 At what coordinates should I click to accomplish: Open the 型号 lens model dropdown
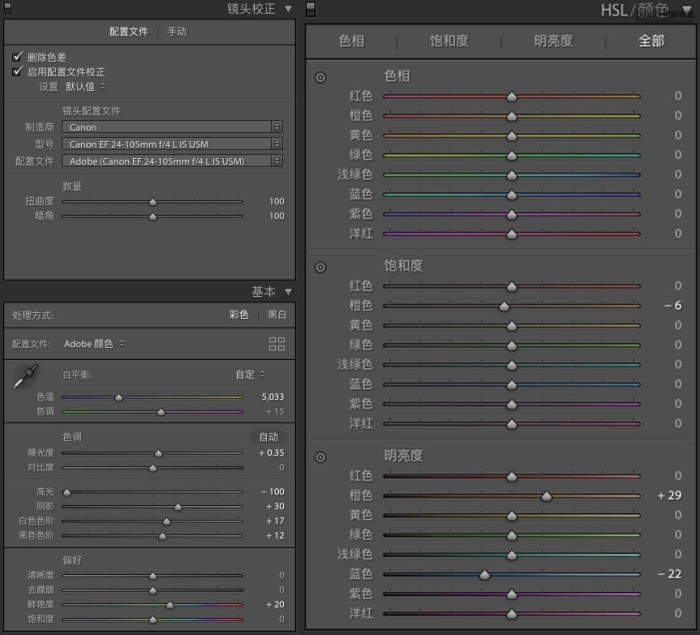(x=172, y=144)
